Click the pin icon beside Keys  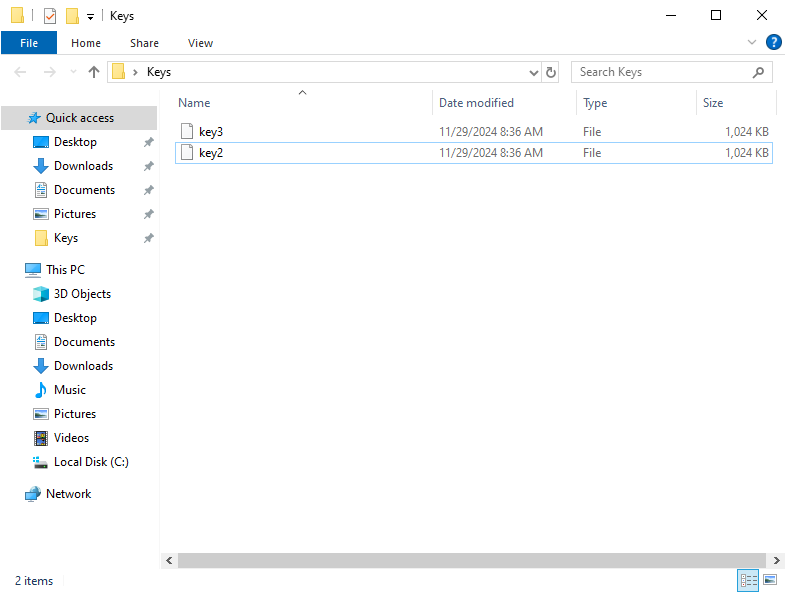(x=148, y=238)
